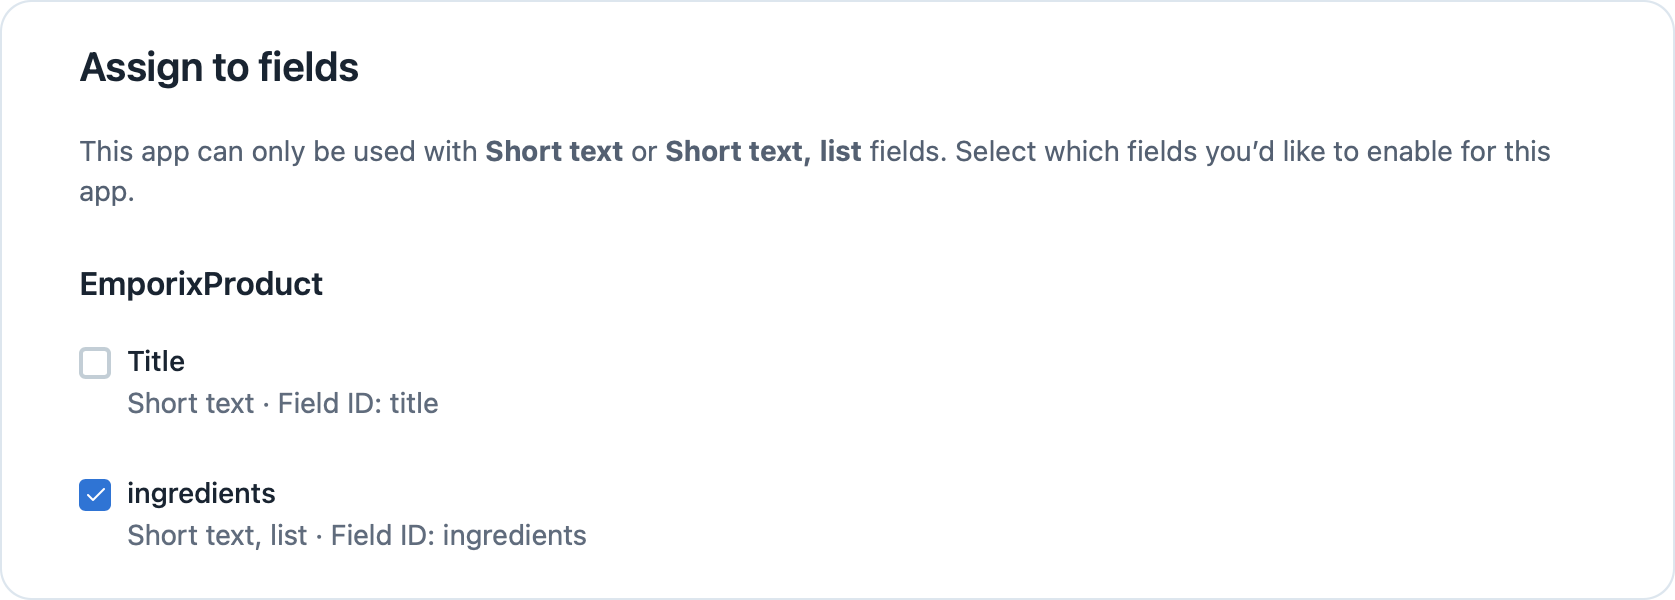The image size is (1675, 600).
Task: Click the Title field label text
Action: tap(156, 361)
